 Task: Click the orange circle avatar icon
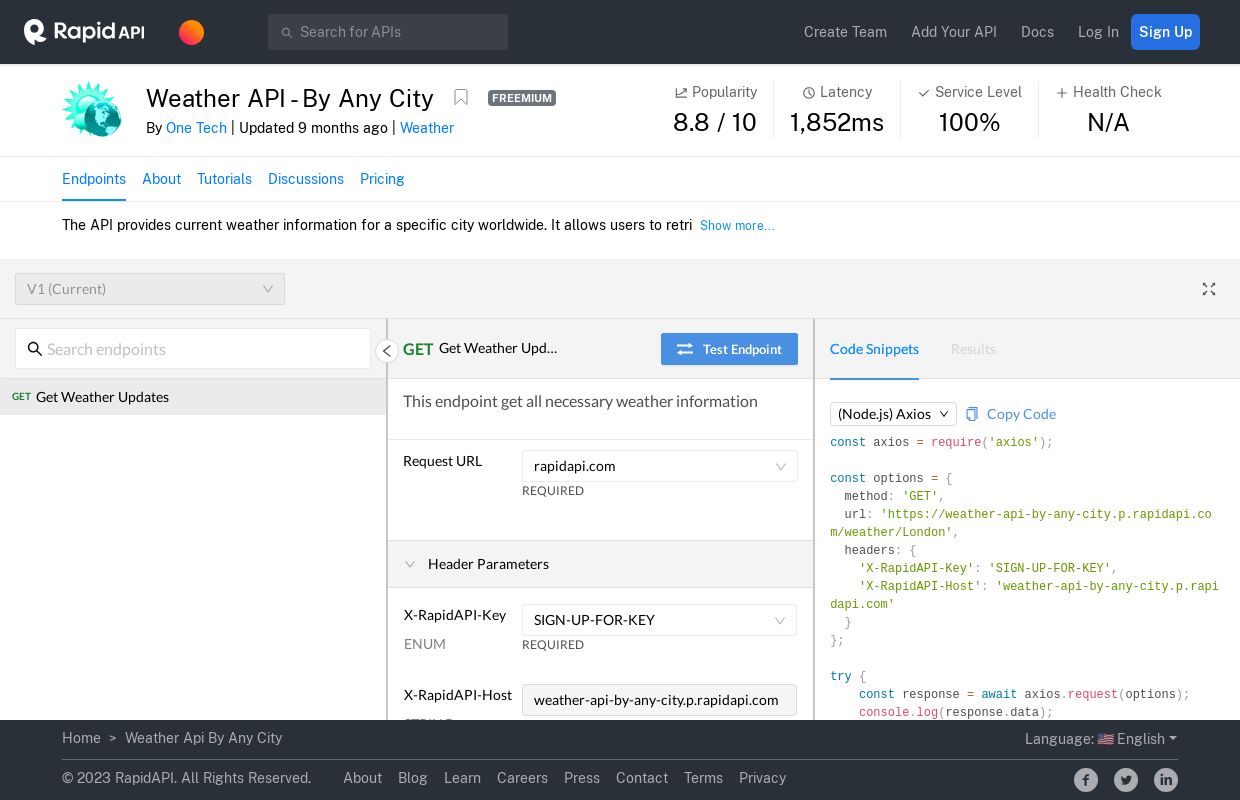point(192,32)
